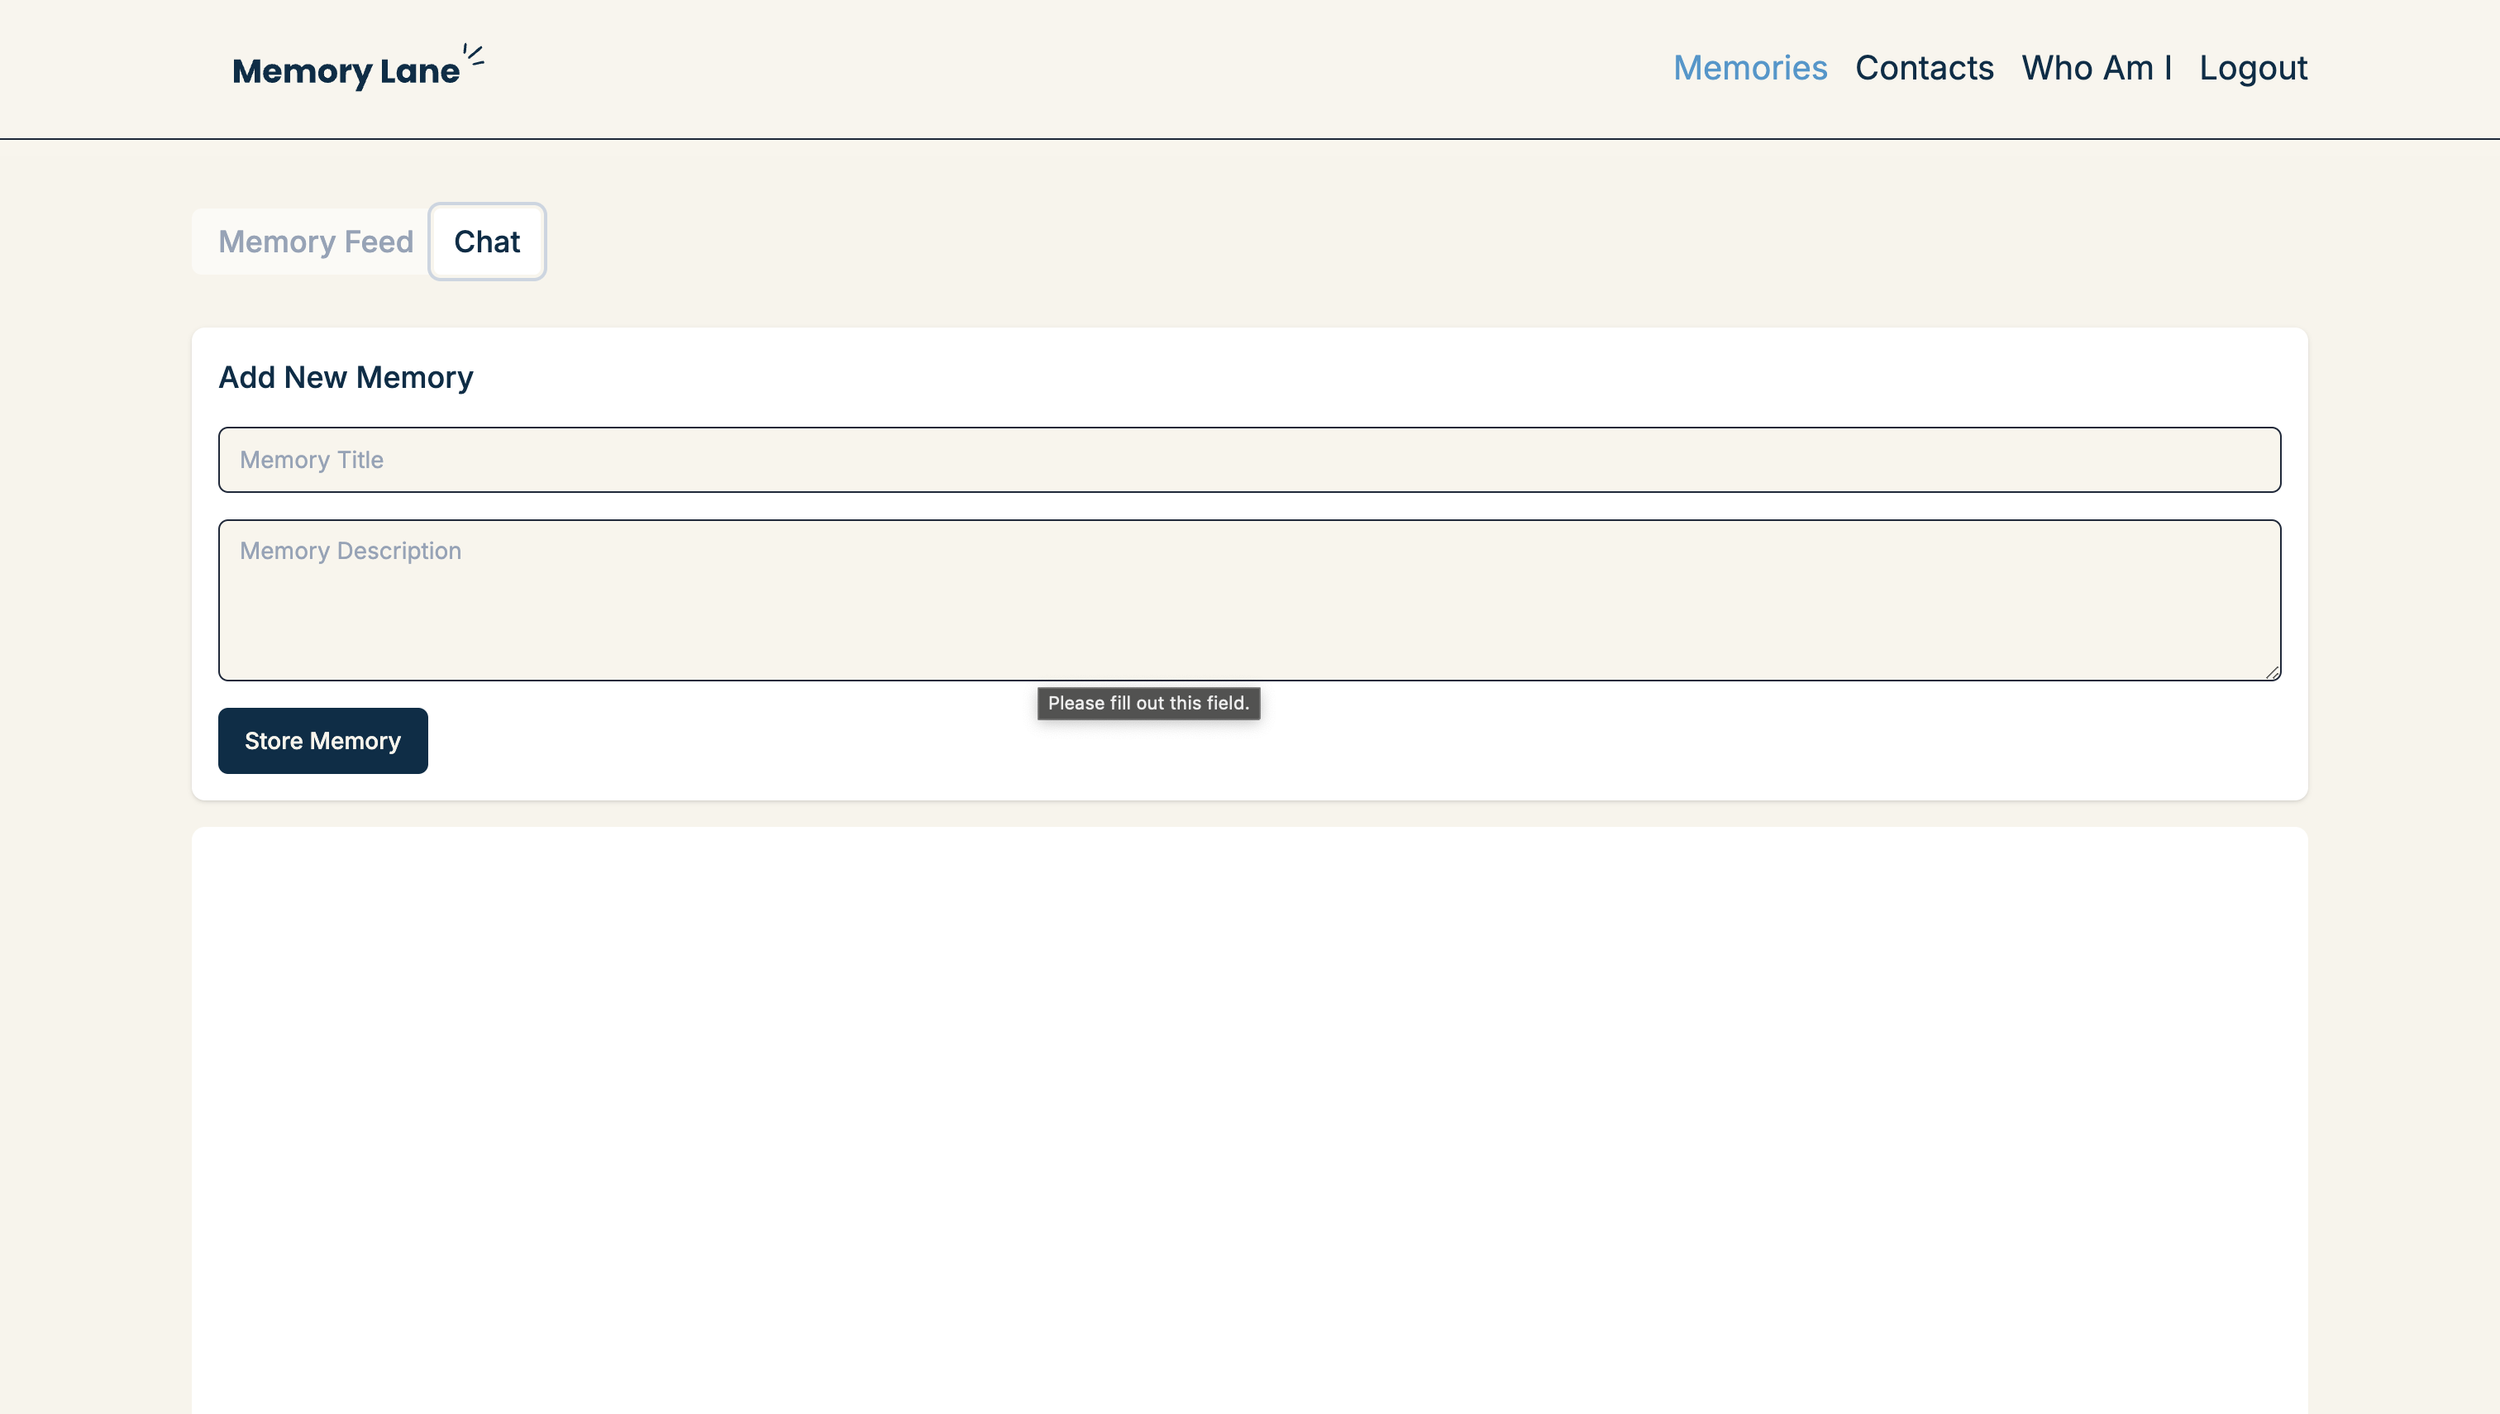Click inside the Memory Description textarea

click(1248, 600)
